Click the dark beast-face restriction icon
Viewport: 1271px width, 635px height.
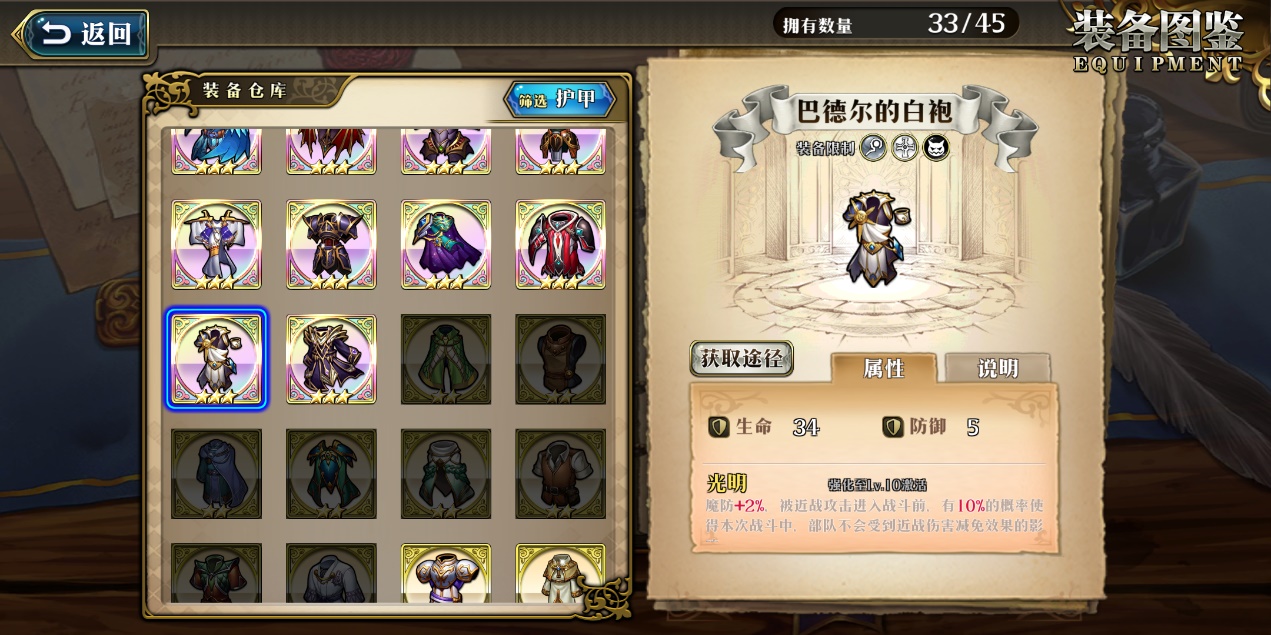[x=936, y=148]
